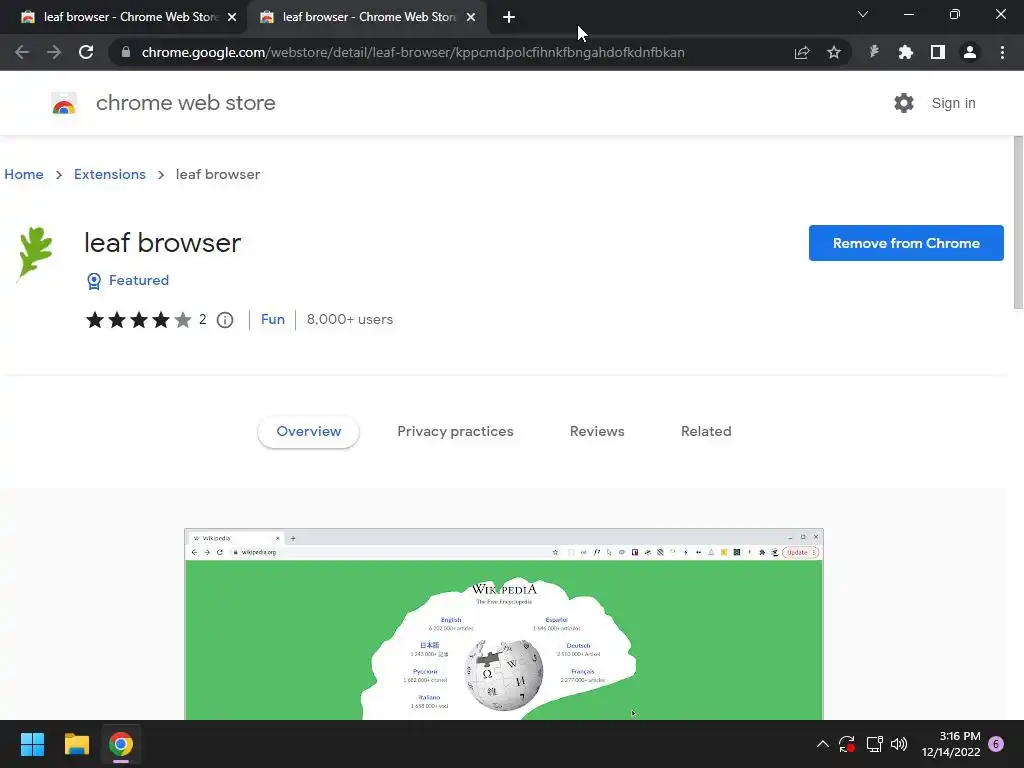Viewport: 1024px width, 768px height.
Task: Click the browser back arrow
Action: (x=22, y=52)
